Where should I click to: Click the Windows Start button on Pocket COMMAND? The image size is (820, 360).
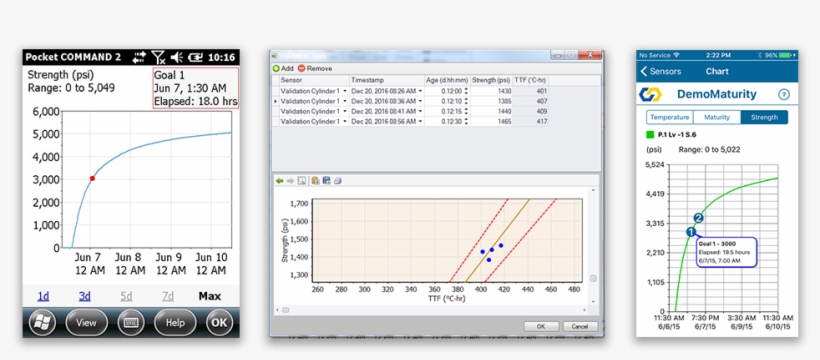point(42,323)
